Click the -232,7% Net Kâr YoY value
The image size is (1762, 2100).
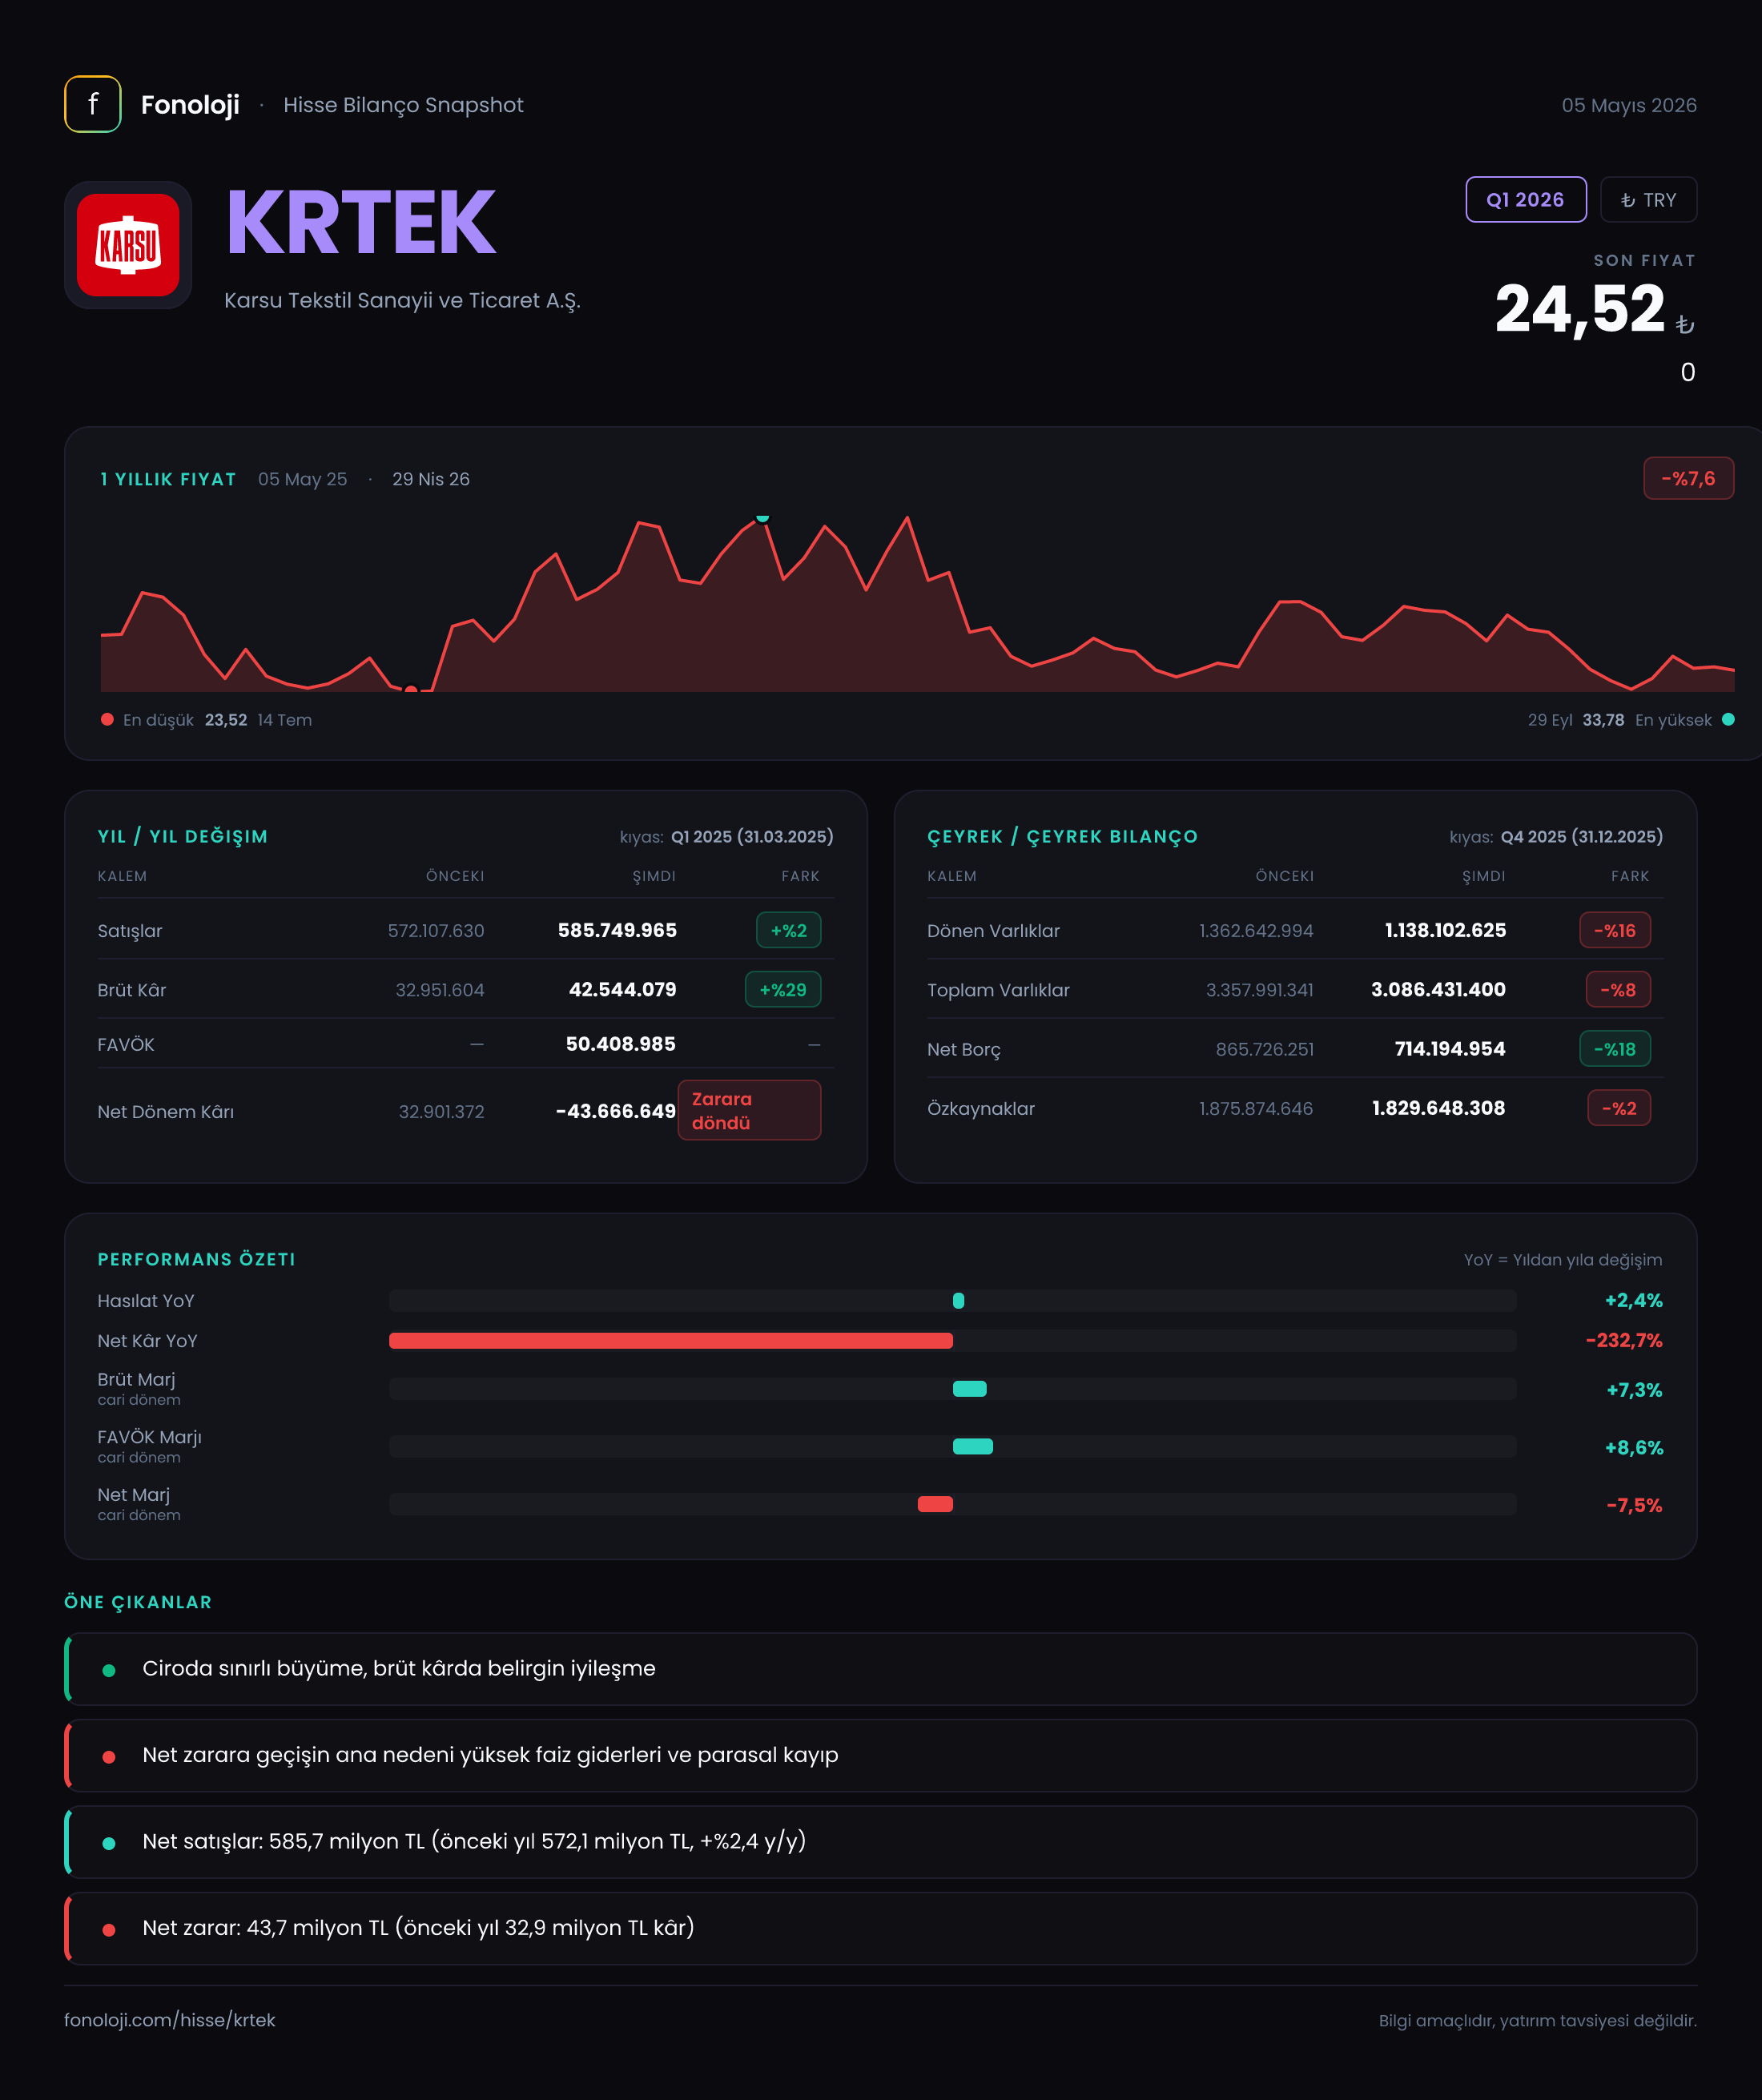(1624, 1340)
